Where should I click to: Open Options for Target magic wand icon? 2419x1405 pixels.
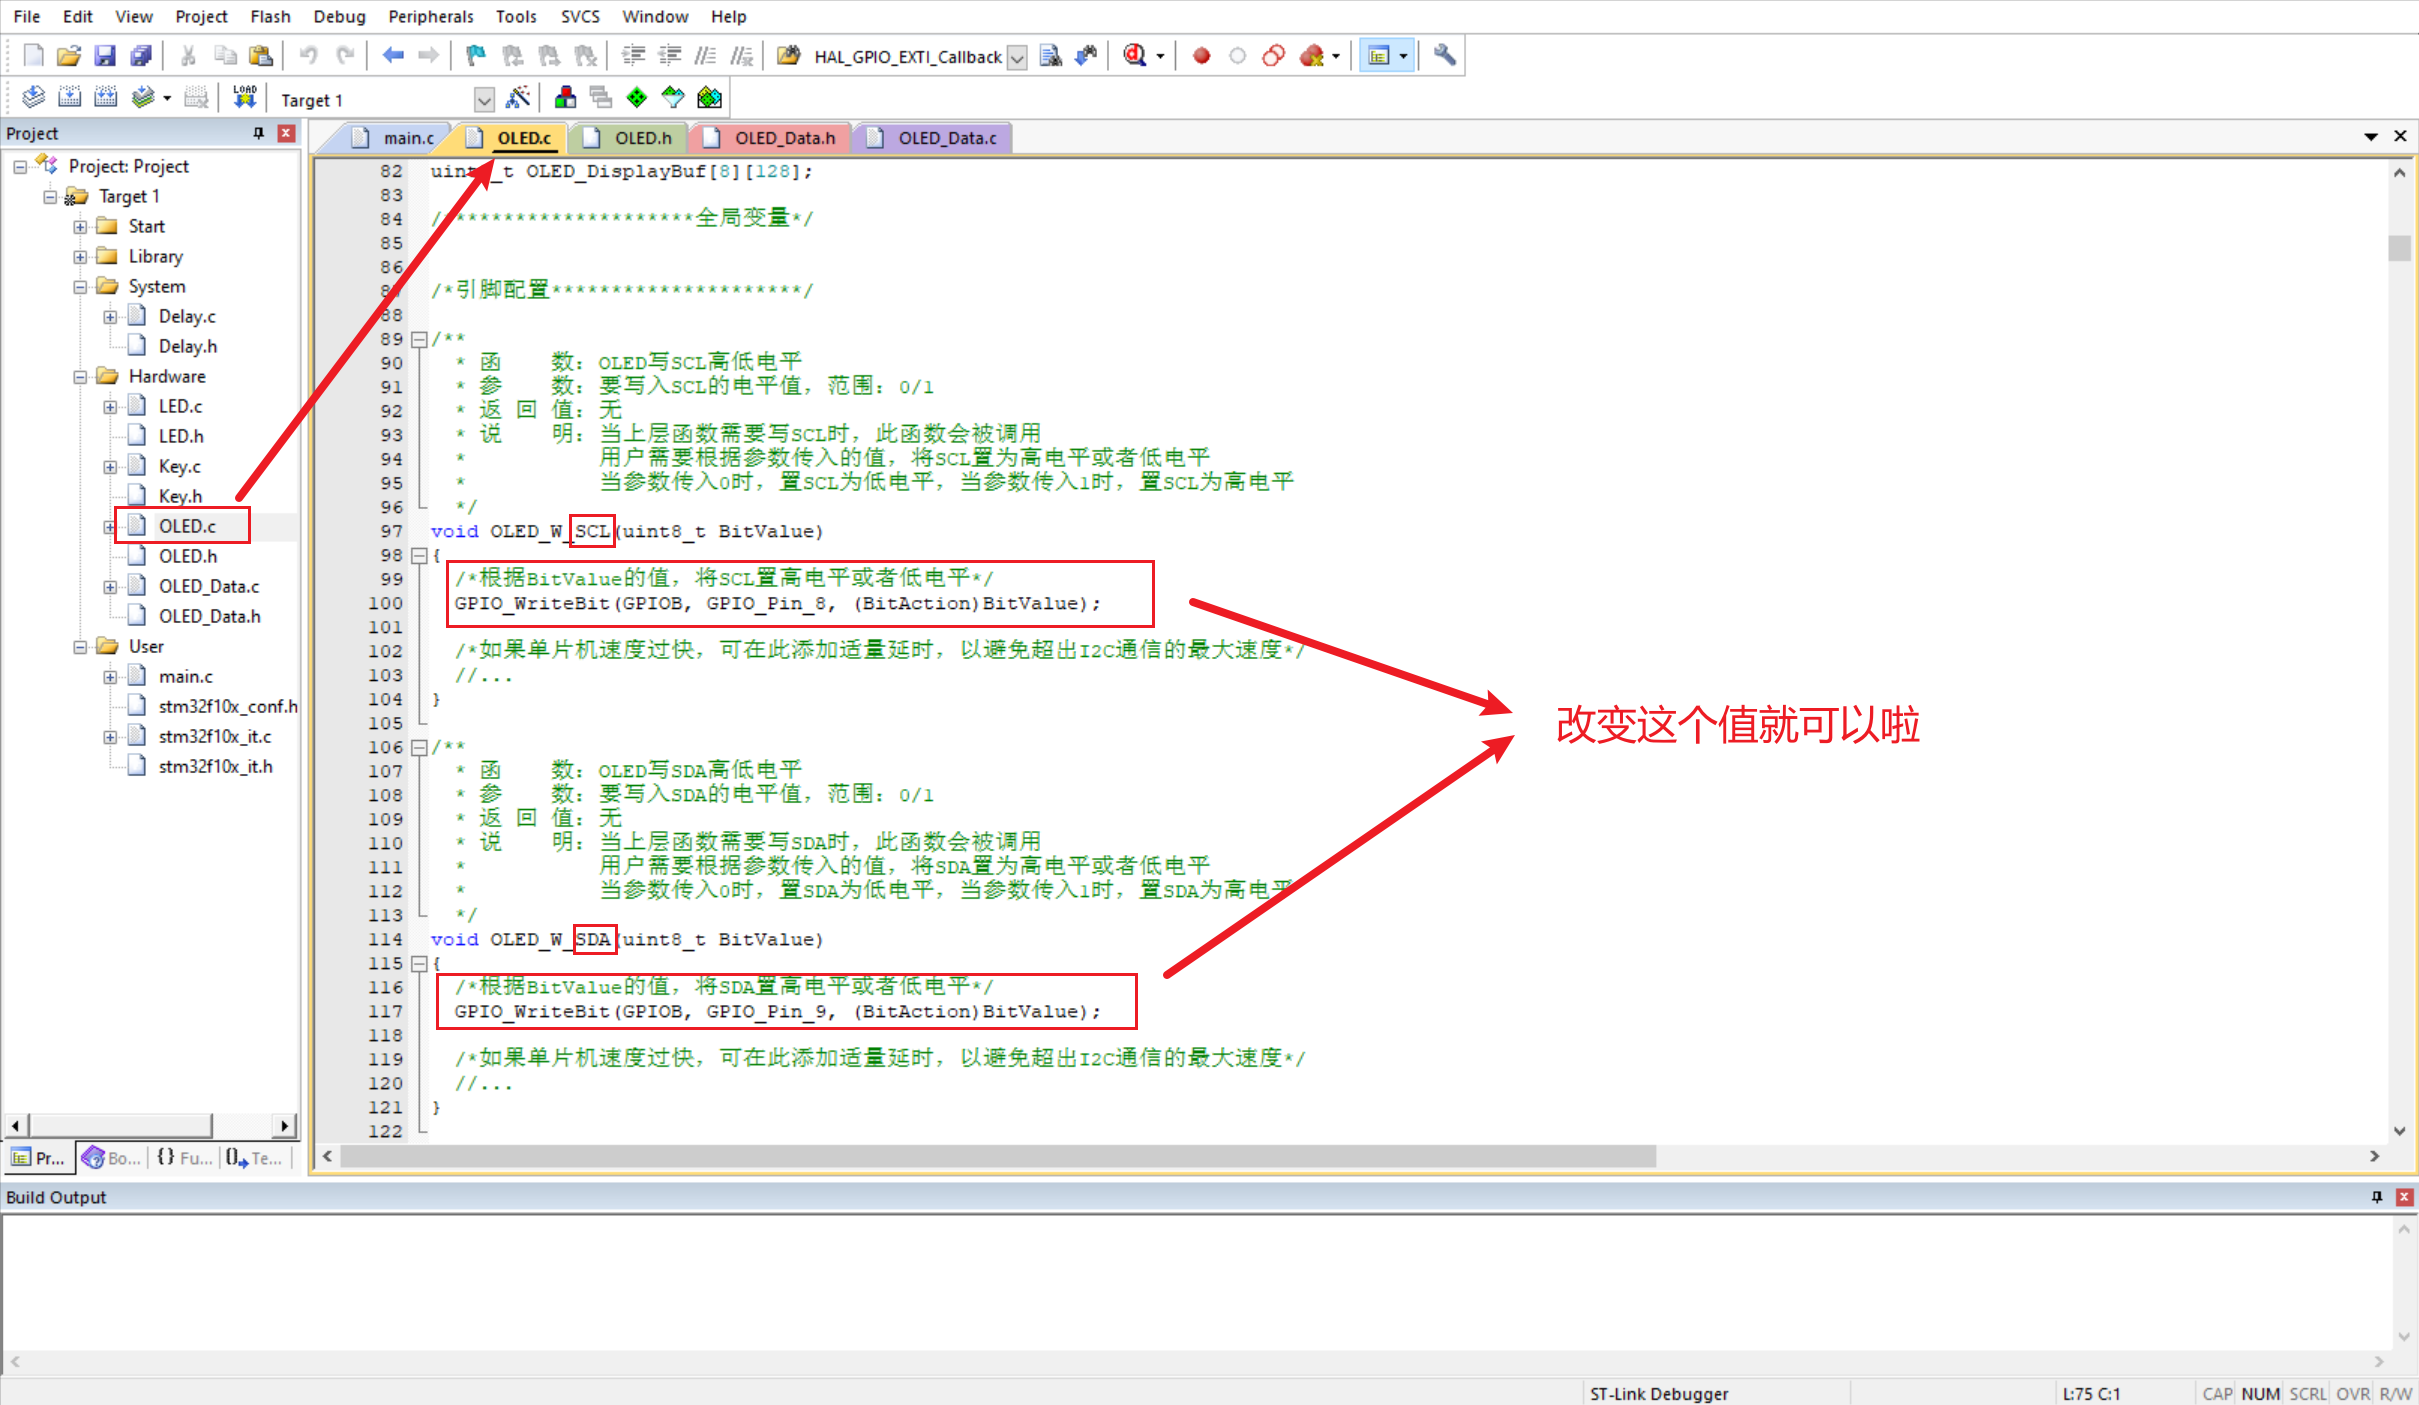(x=518, y=98)
